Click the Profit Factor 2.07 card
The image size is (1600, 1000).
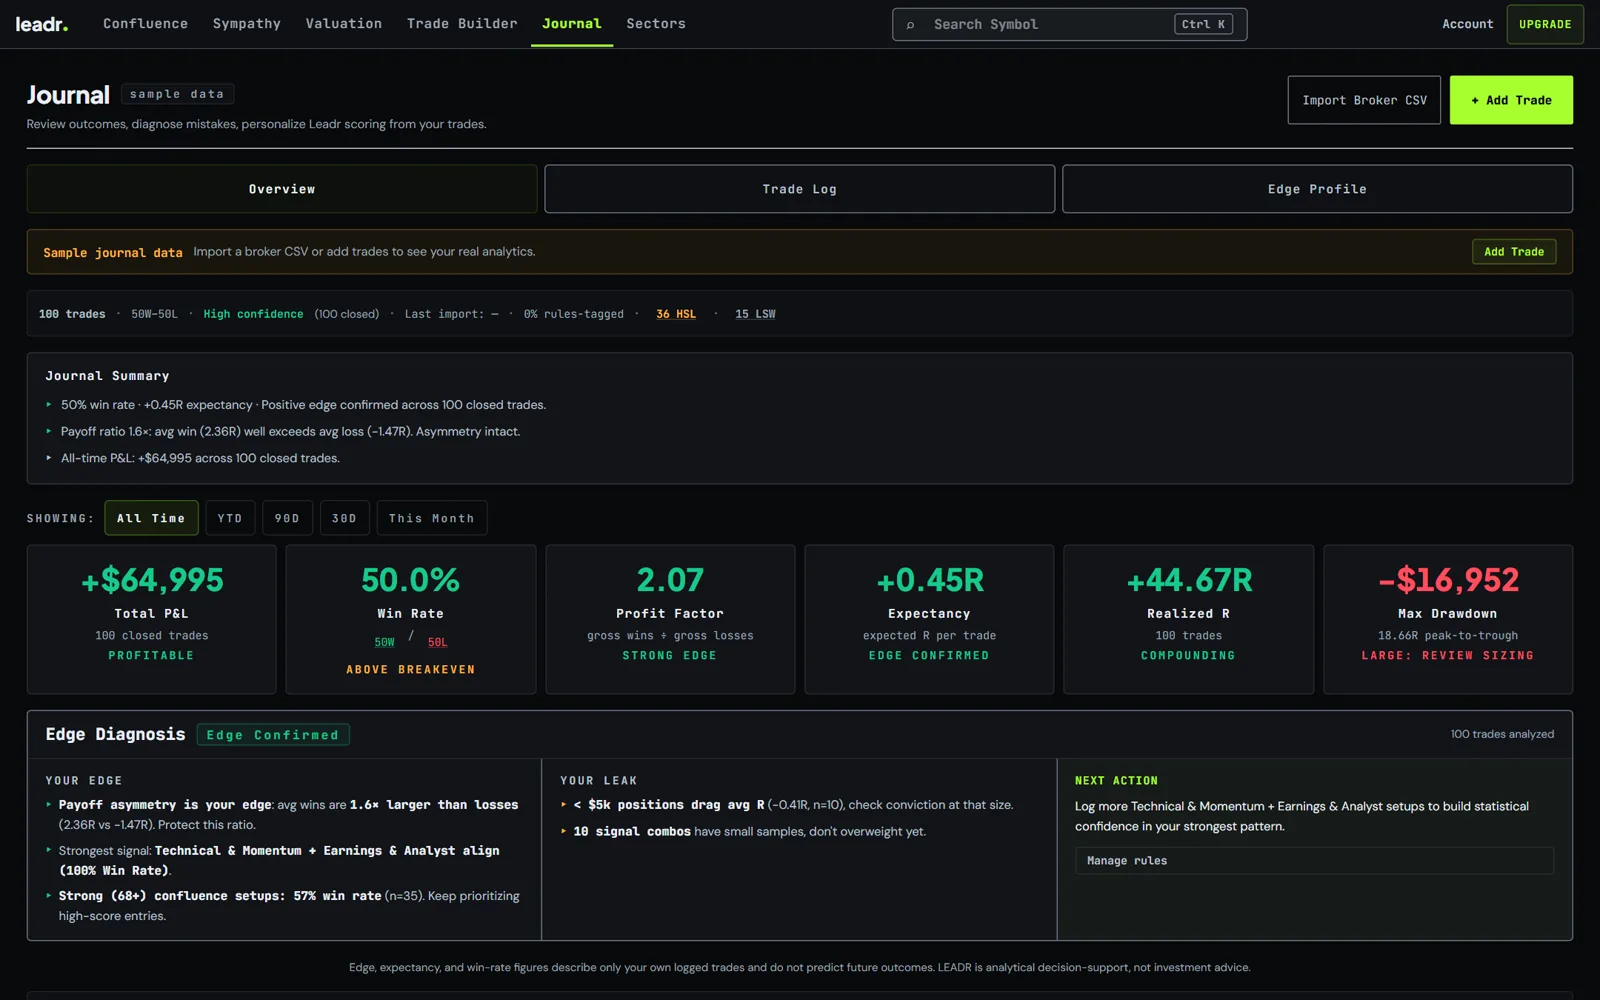(670, 619)
